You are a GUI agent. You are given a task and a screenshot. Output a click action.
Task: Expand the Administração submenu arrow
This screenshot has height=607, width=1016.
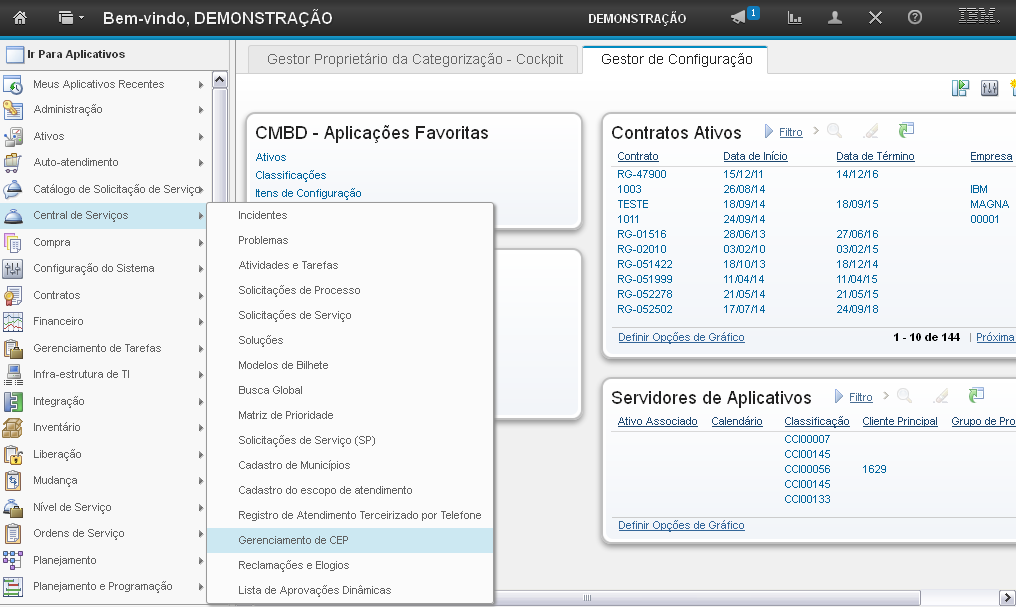201,110
